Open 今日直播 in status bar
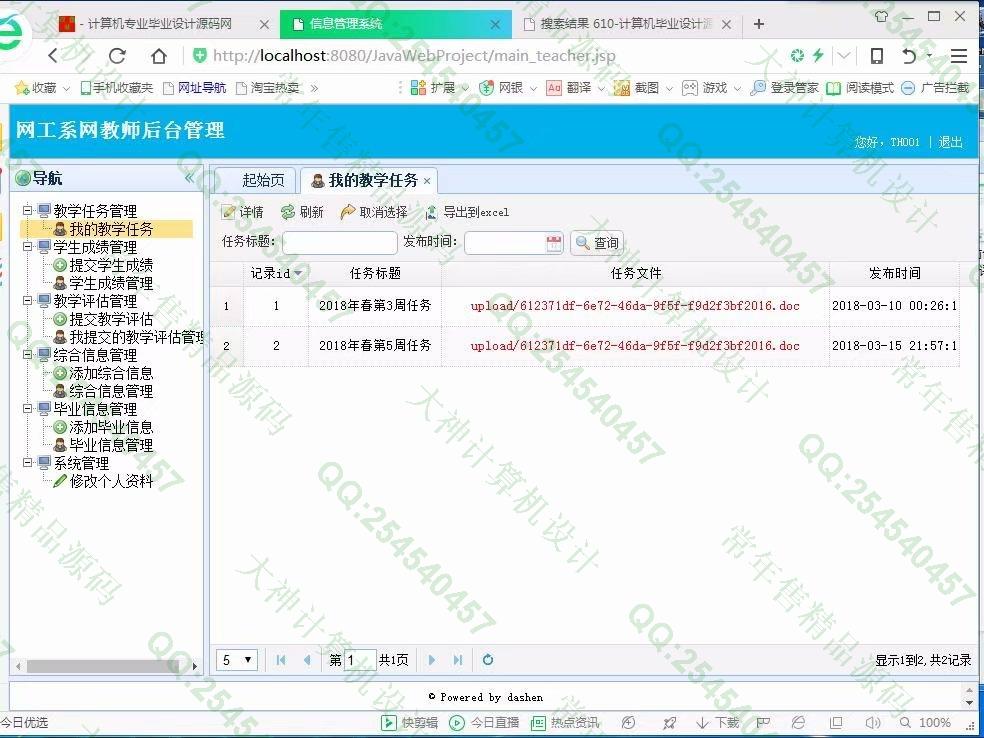984x738 pixels. tap(484, 723)
